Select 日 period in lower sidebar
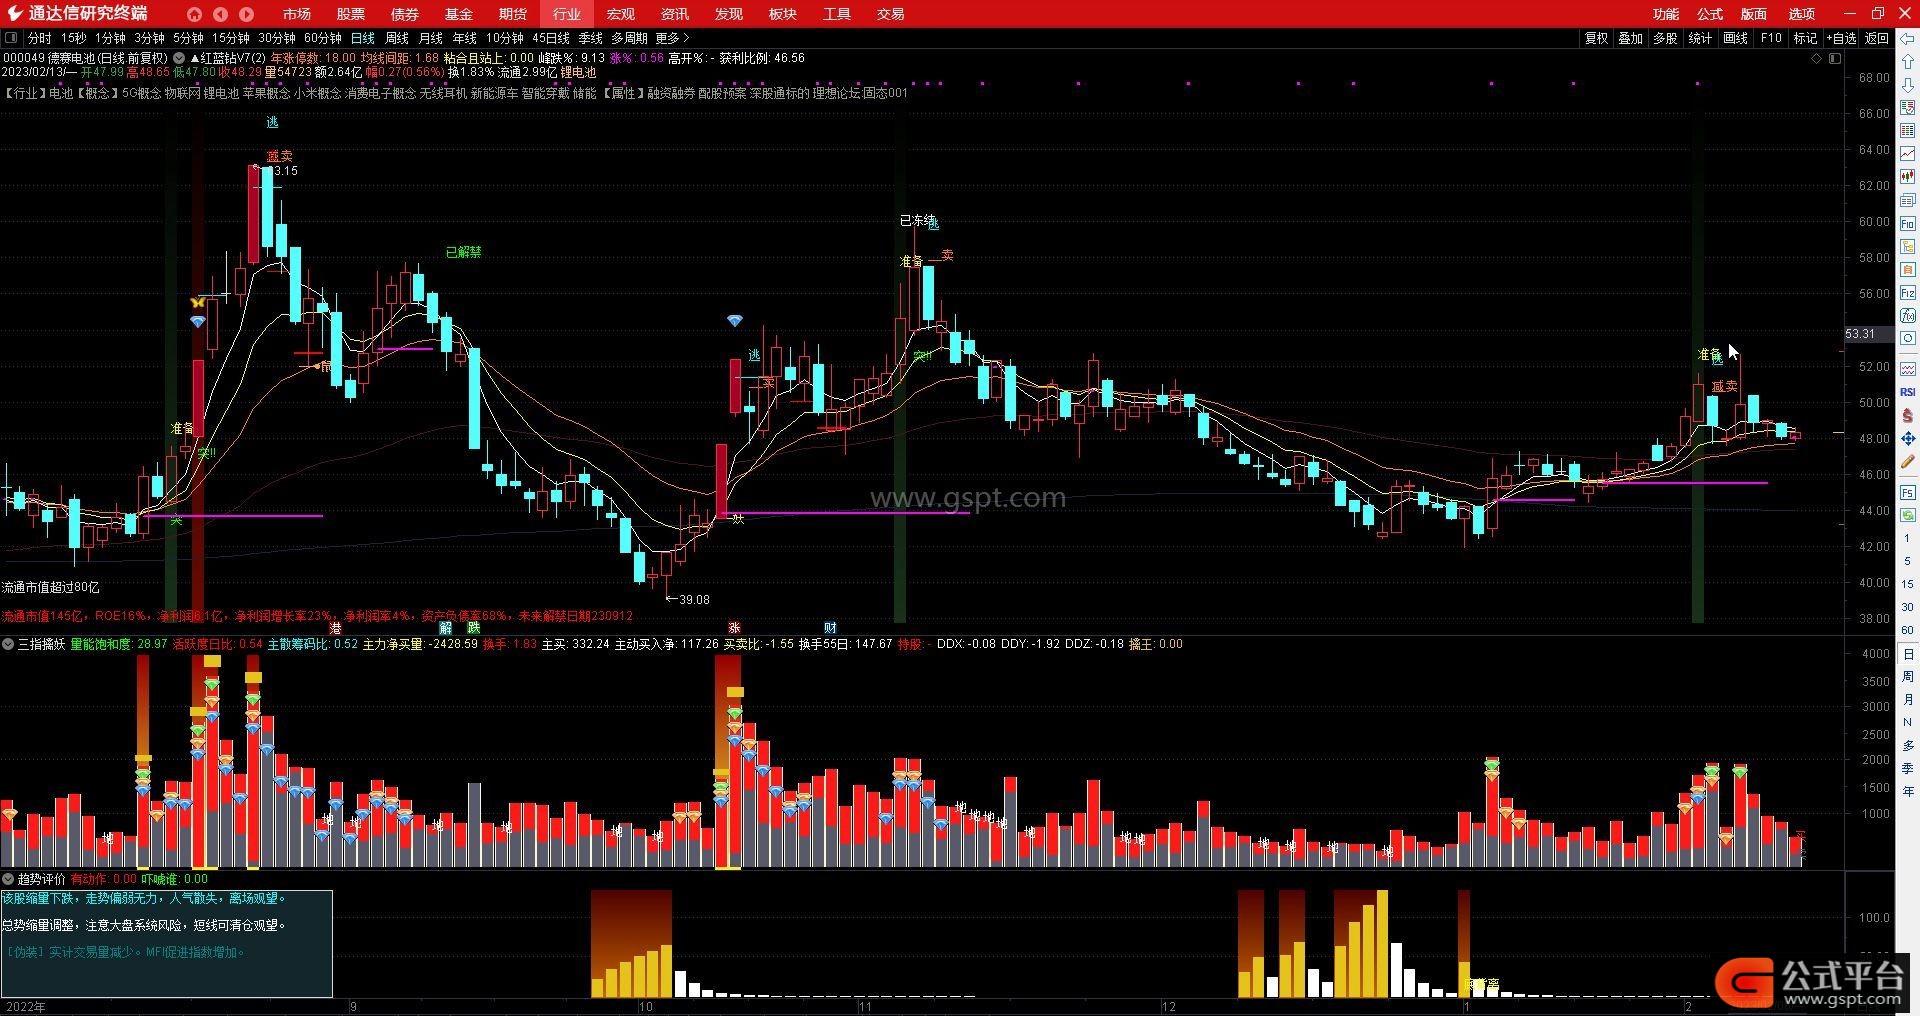This screenshot has width=1920, height=1016. click(1908, 654)
